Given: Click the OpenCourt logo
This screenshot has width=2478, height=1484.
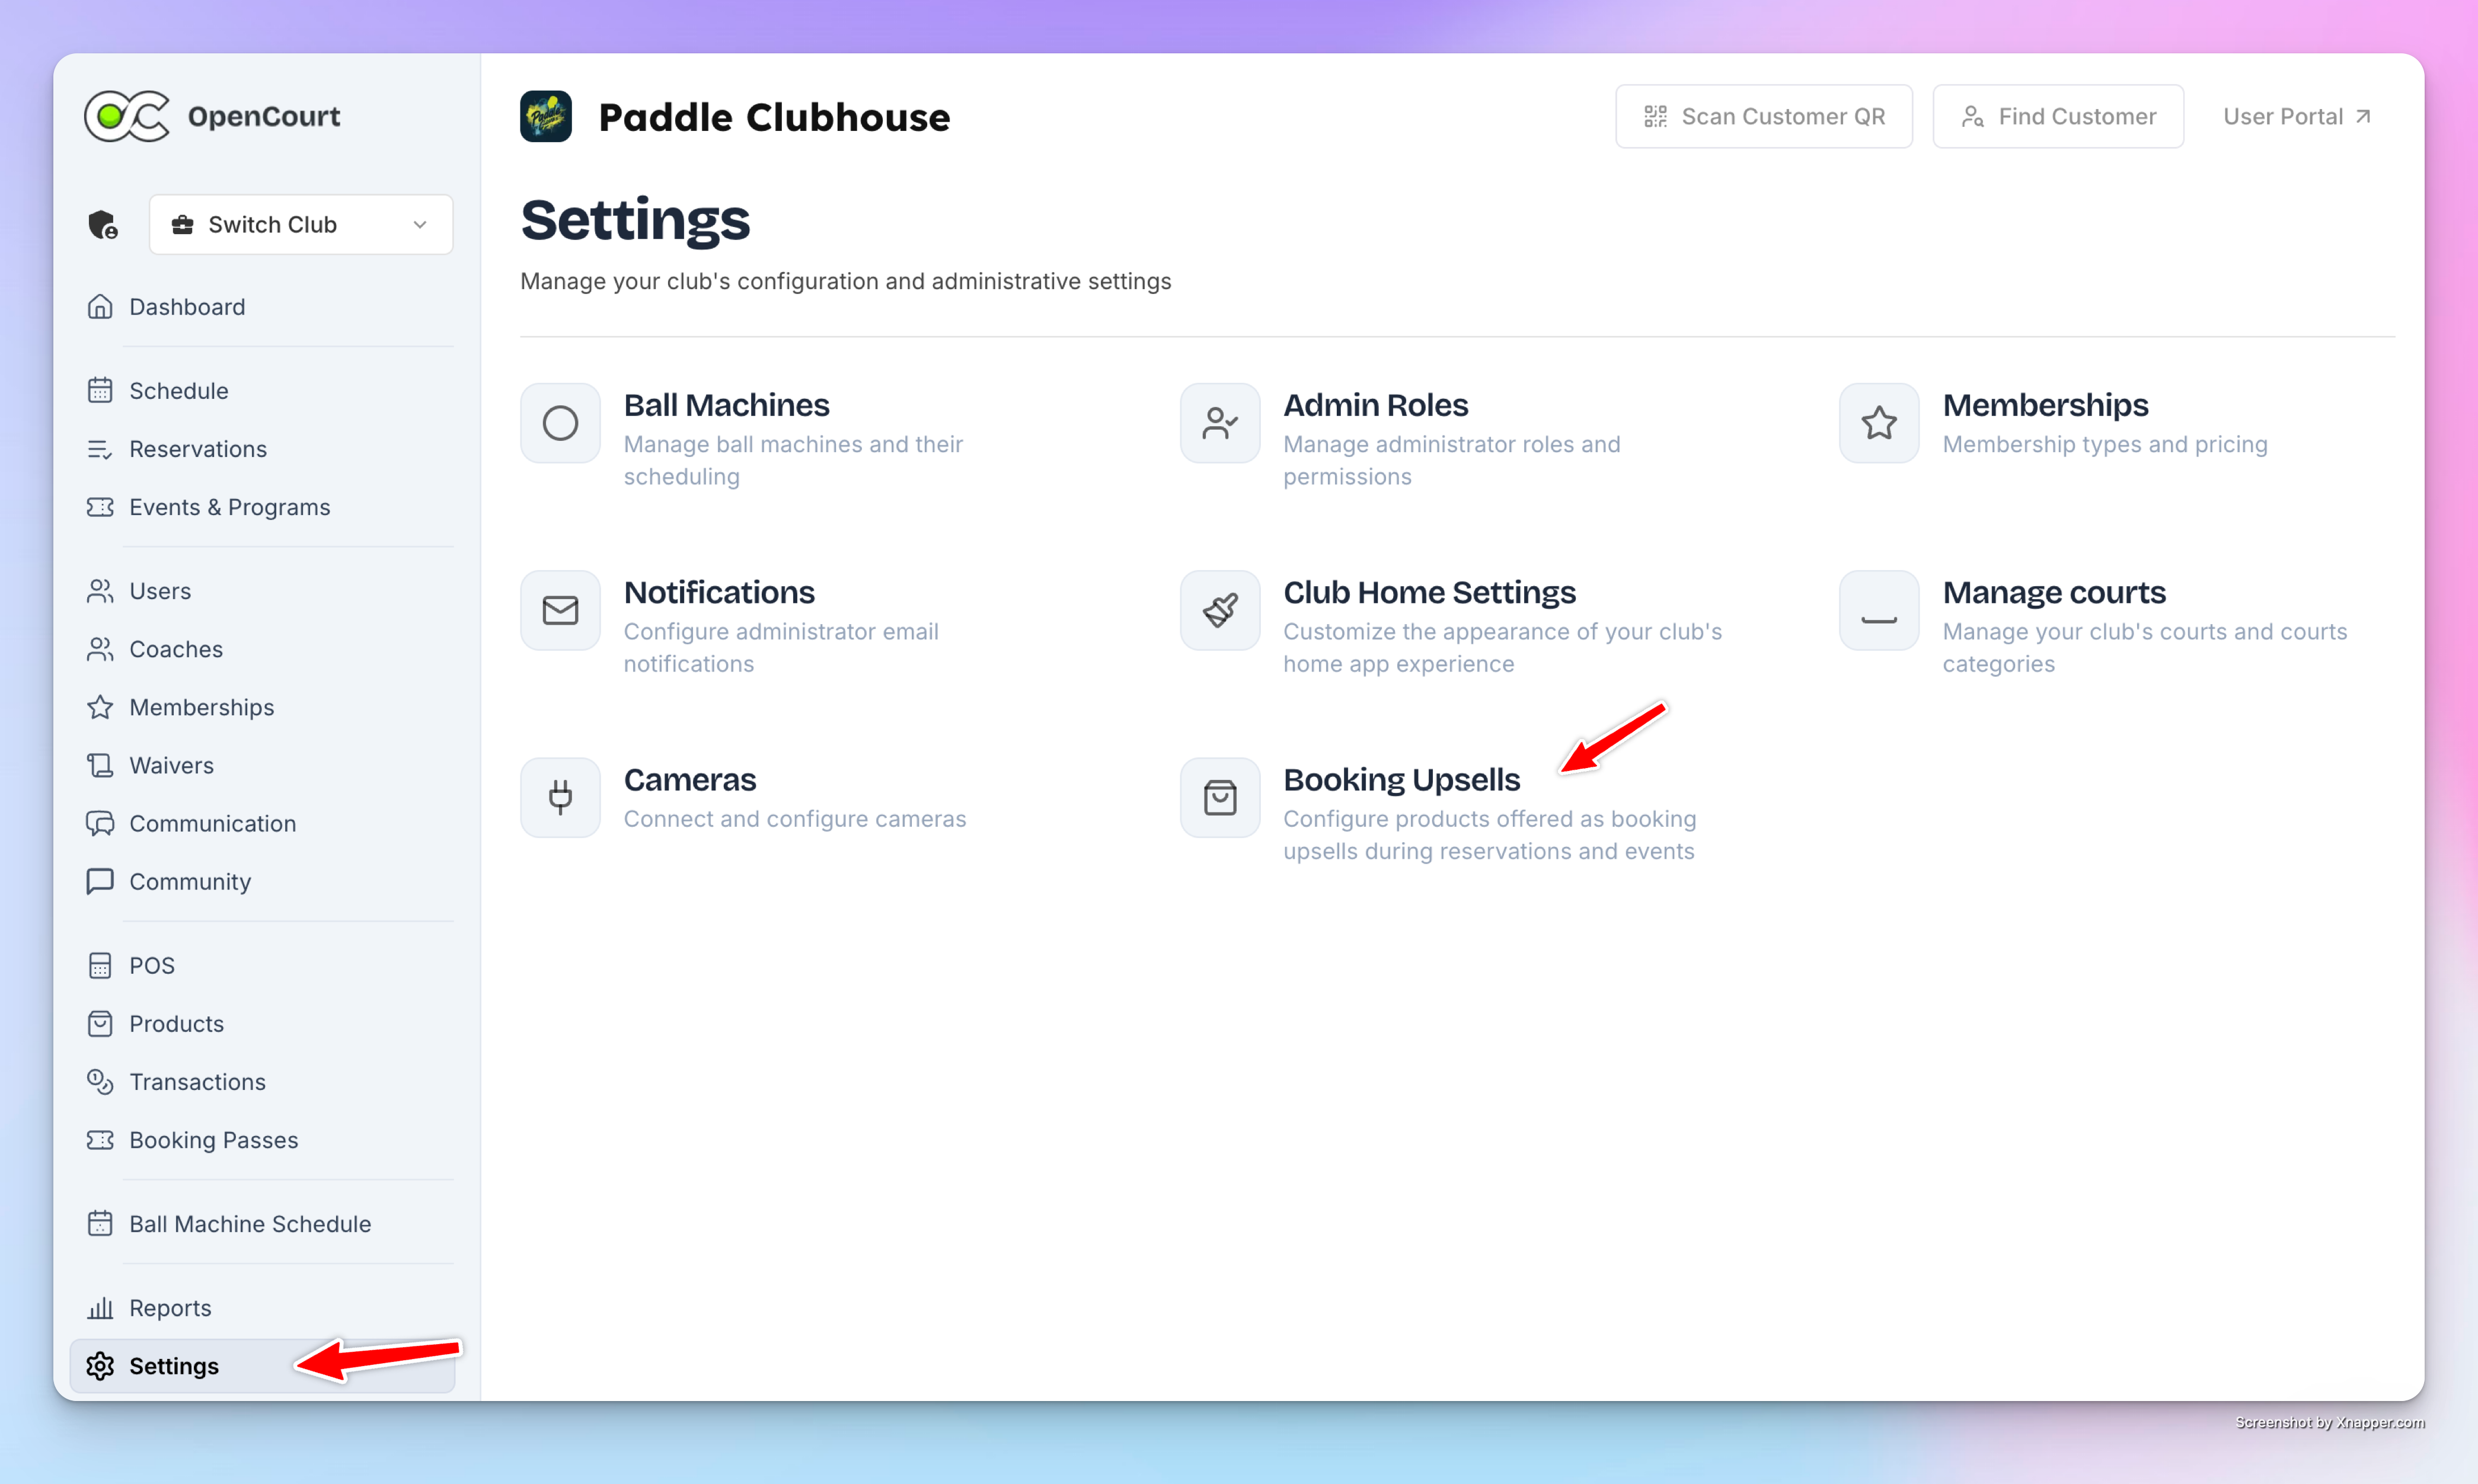Looking at the screenshot, I should pyautogui.click(x=213, y=117).
